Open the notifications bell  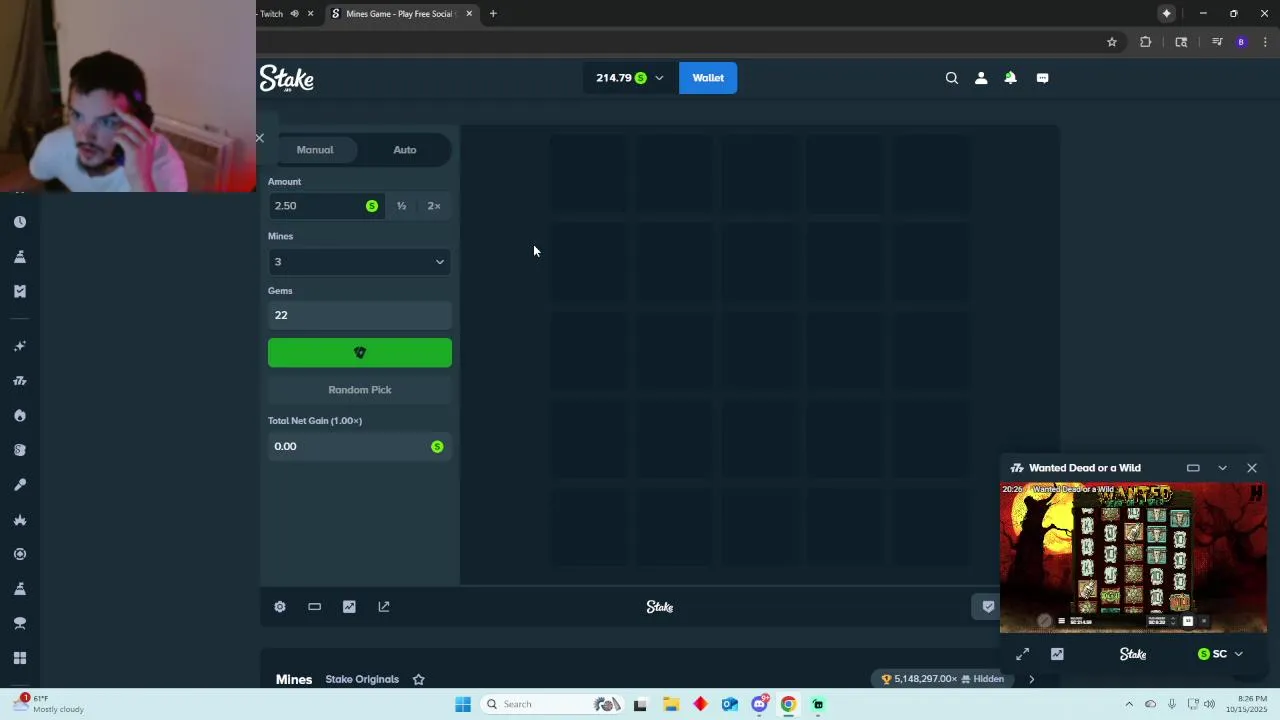1010,78
